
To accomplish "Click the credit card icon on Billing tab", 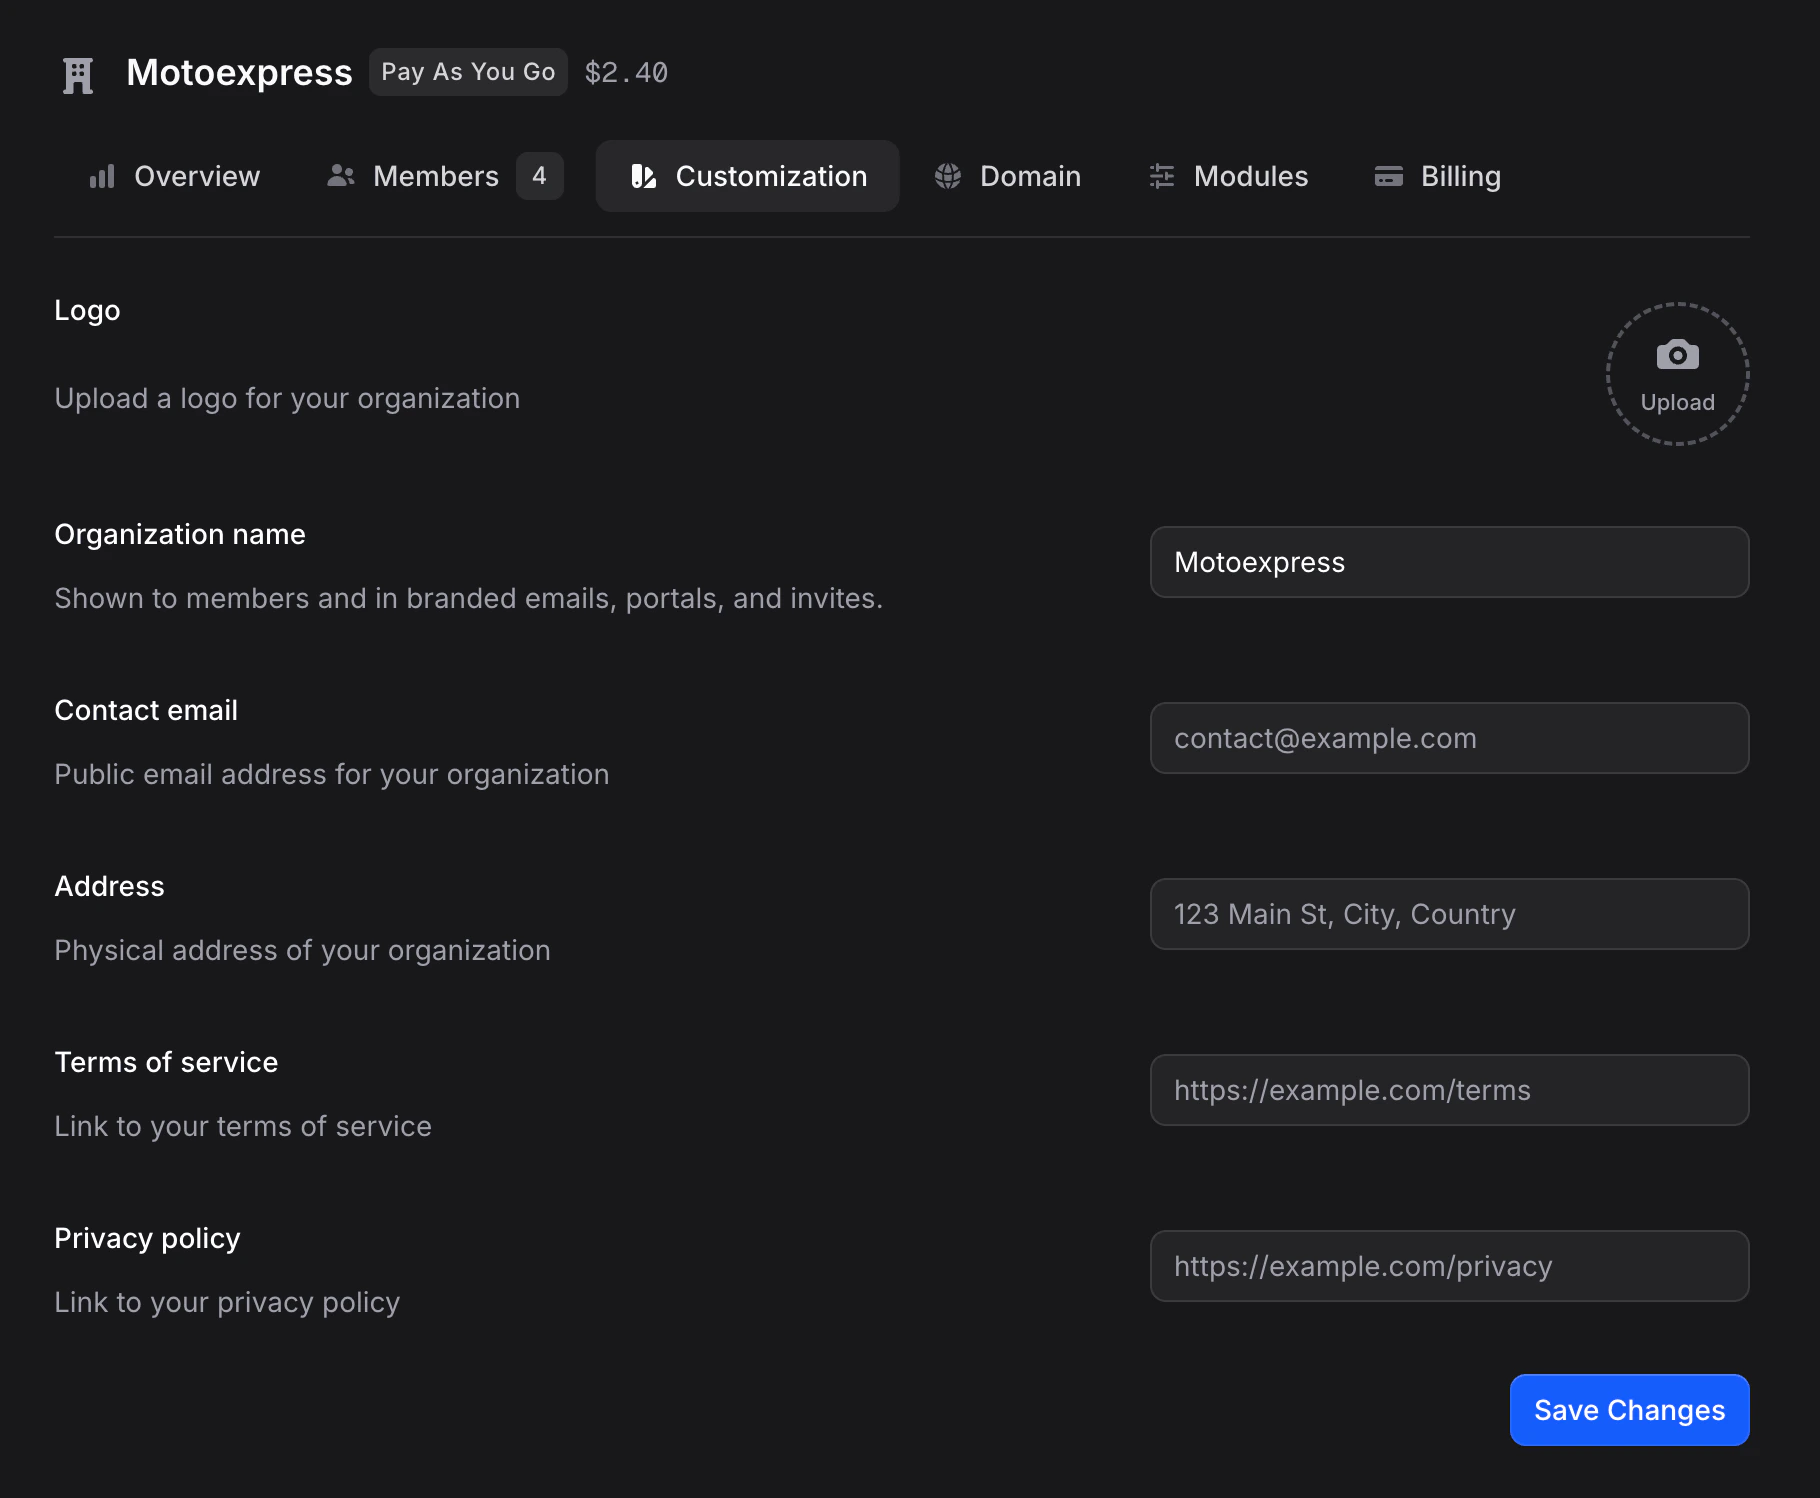I will [1389, 176].
